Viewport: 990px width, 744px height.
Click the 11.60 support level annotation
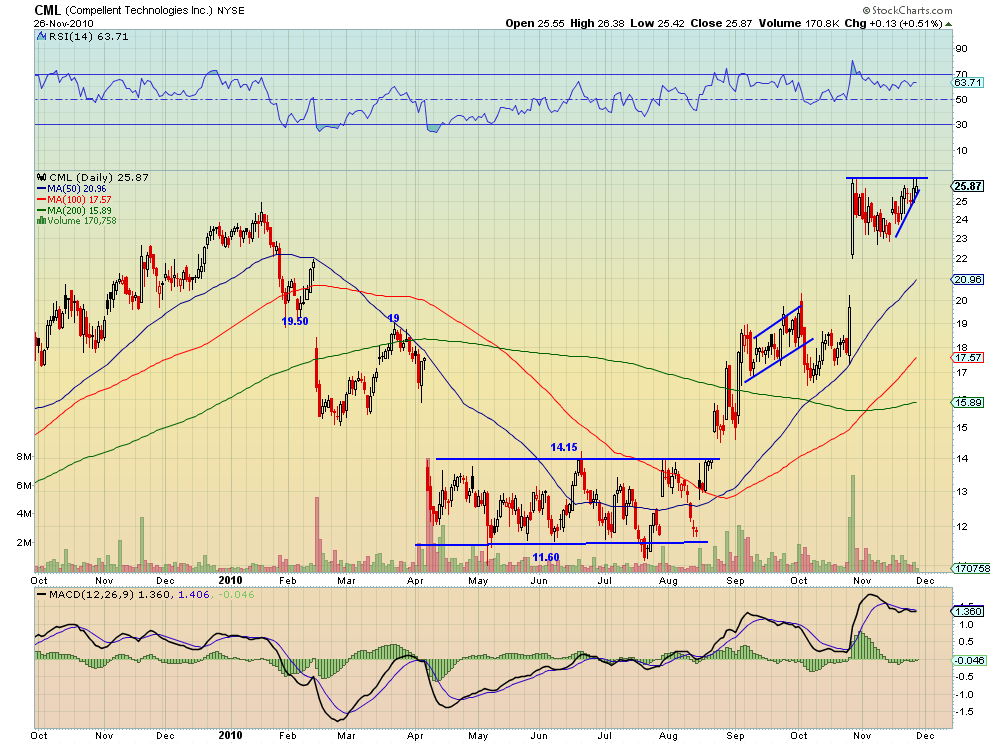pyautogui.click(x=546, y=557)
